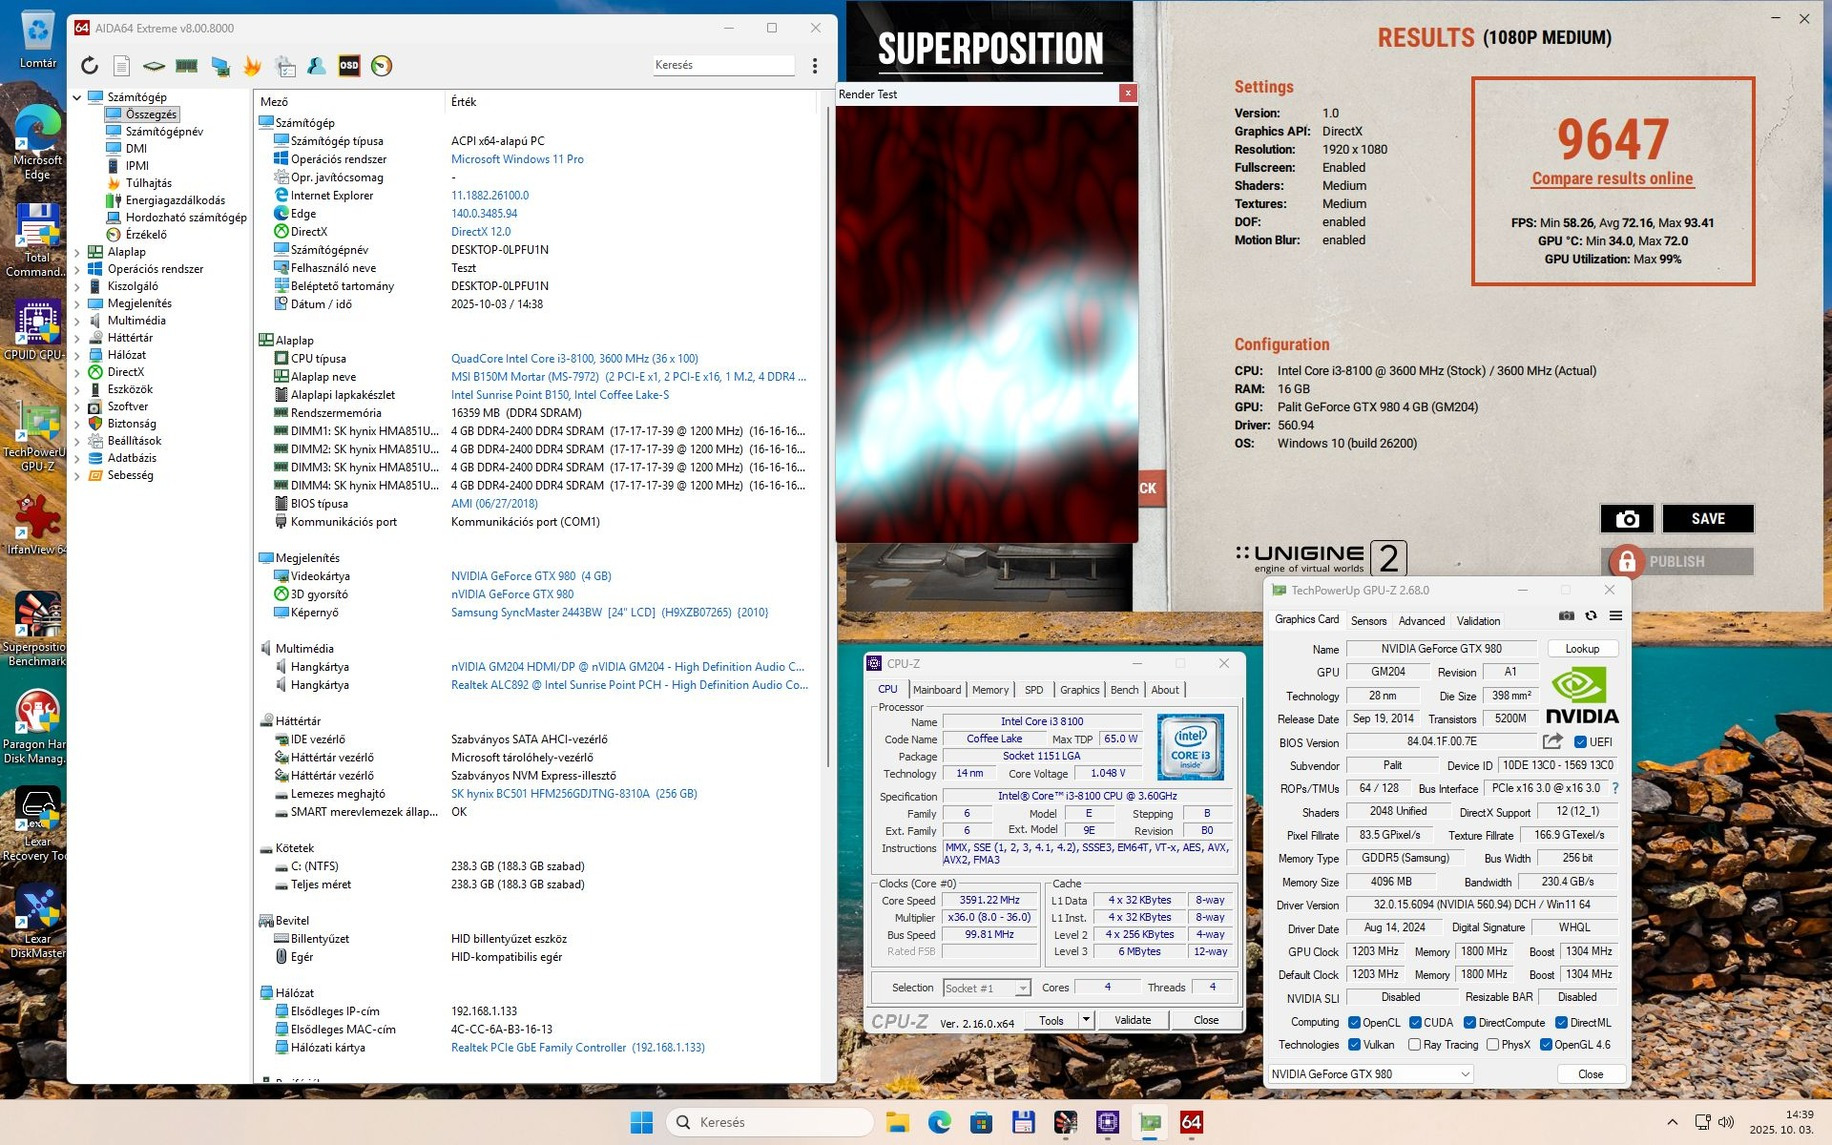This screenshot has width=1832, height=1145.
Task: Toggle the OpenGL 4.6 checkbox in GPU-Z
Action: click(1546, 1045)
